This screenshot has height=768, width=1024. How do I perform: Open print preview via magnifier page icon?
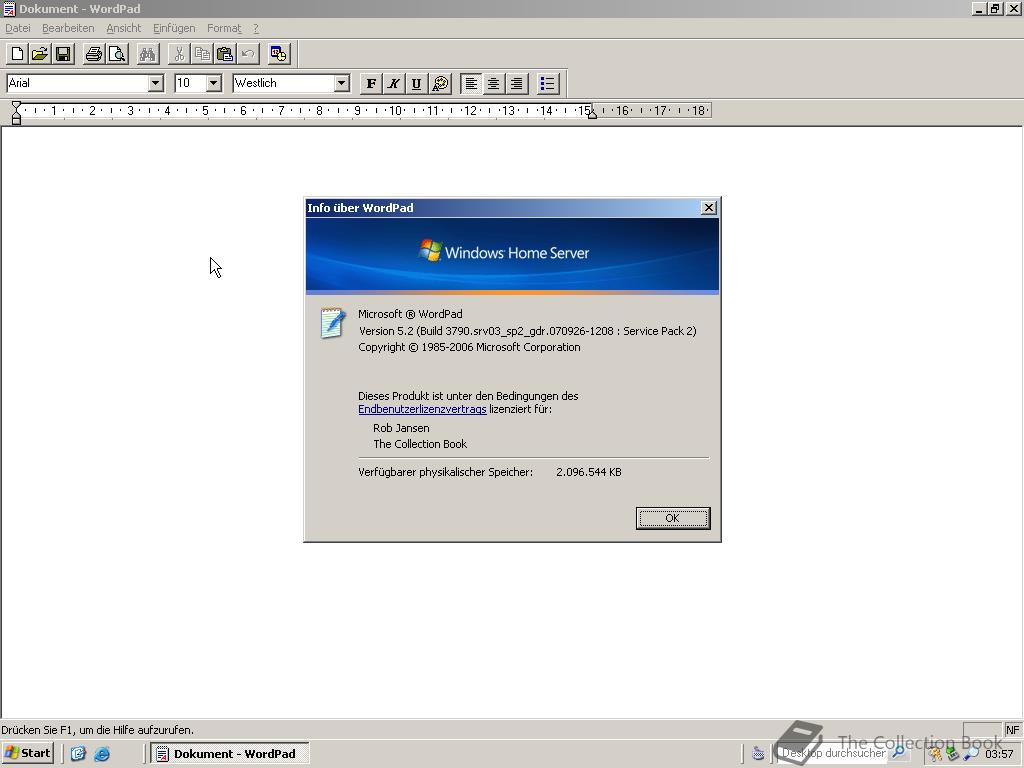click(117, 54)
